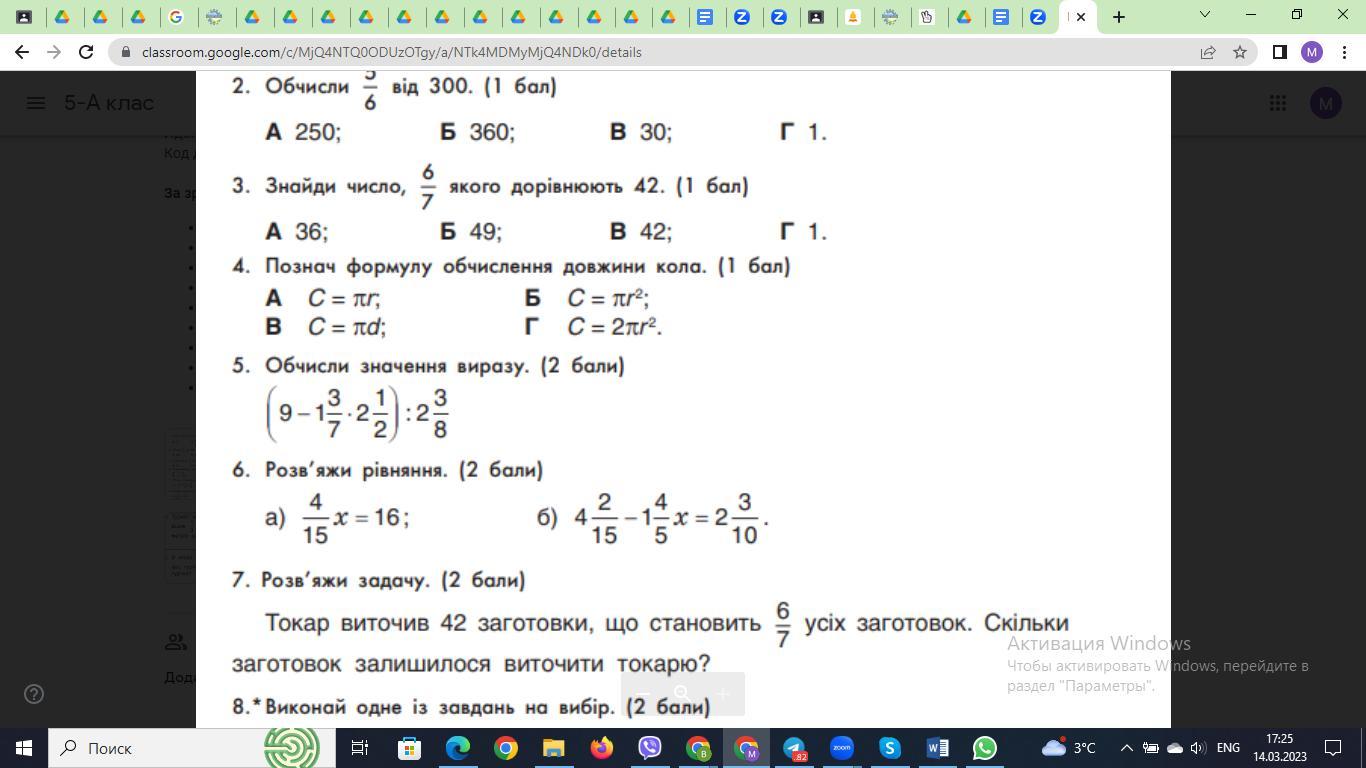Open Zoom from the taskbar
This screenshot has width=1366, height=768.
842,748
